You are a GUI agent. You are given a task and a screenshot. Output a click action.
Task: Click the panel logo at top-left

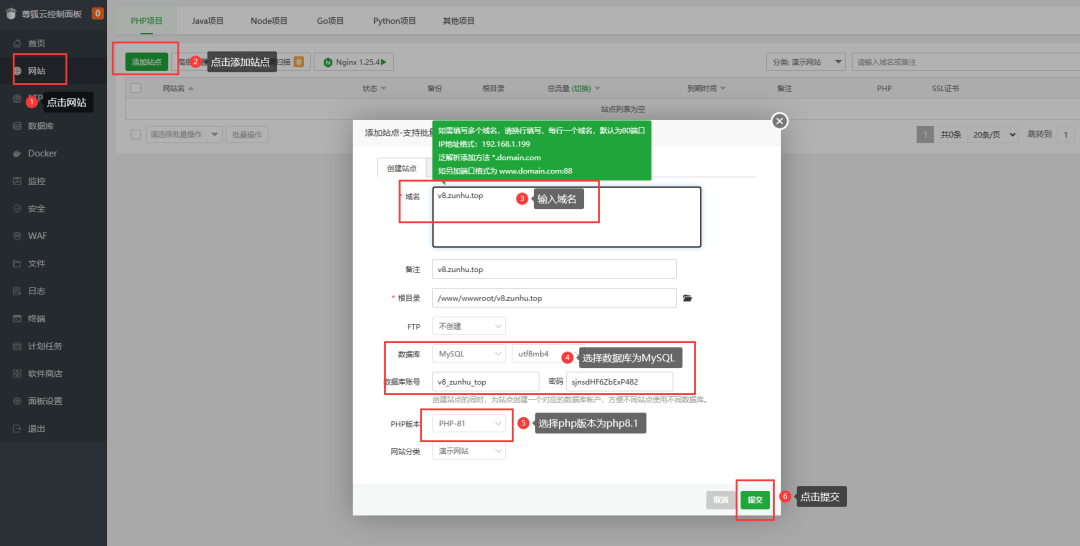pyautogui.click(x=10, y=13)
